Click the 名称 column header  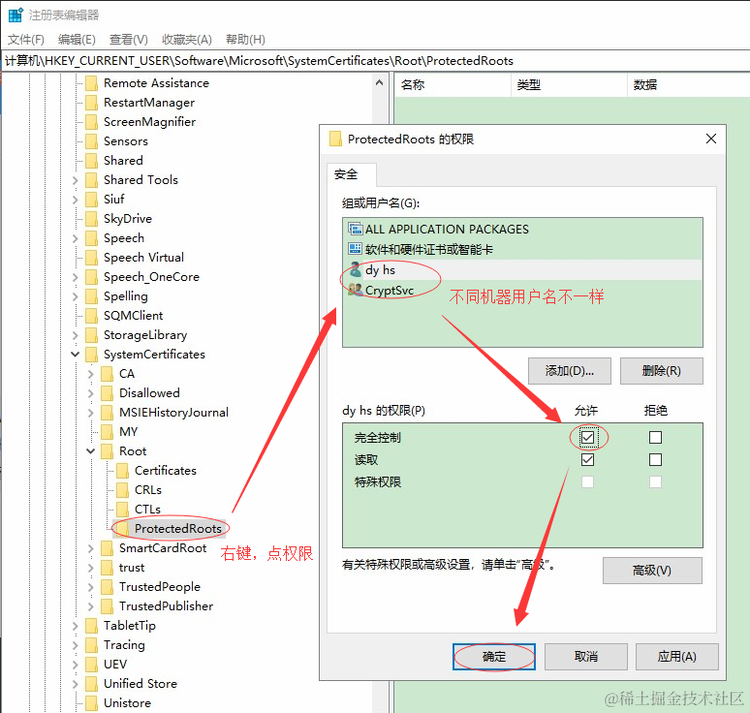point(453,85)
